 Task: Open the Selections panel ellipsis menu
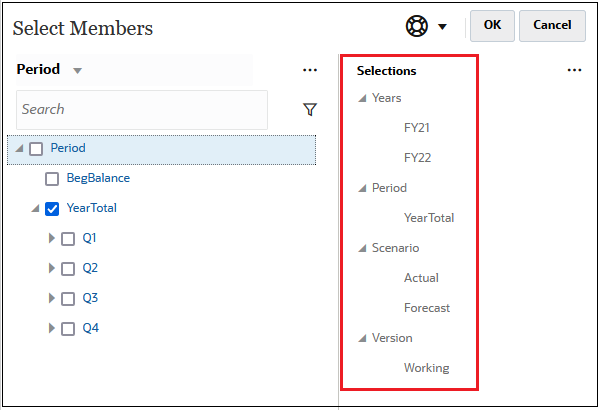tap(574, 70)
